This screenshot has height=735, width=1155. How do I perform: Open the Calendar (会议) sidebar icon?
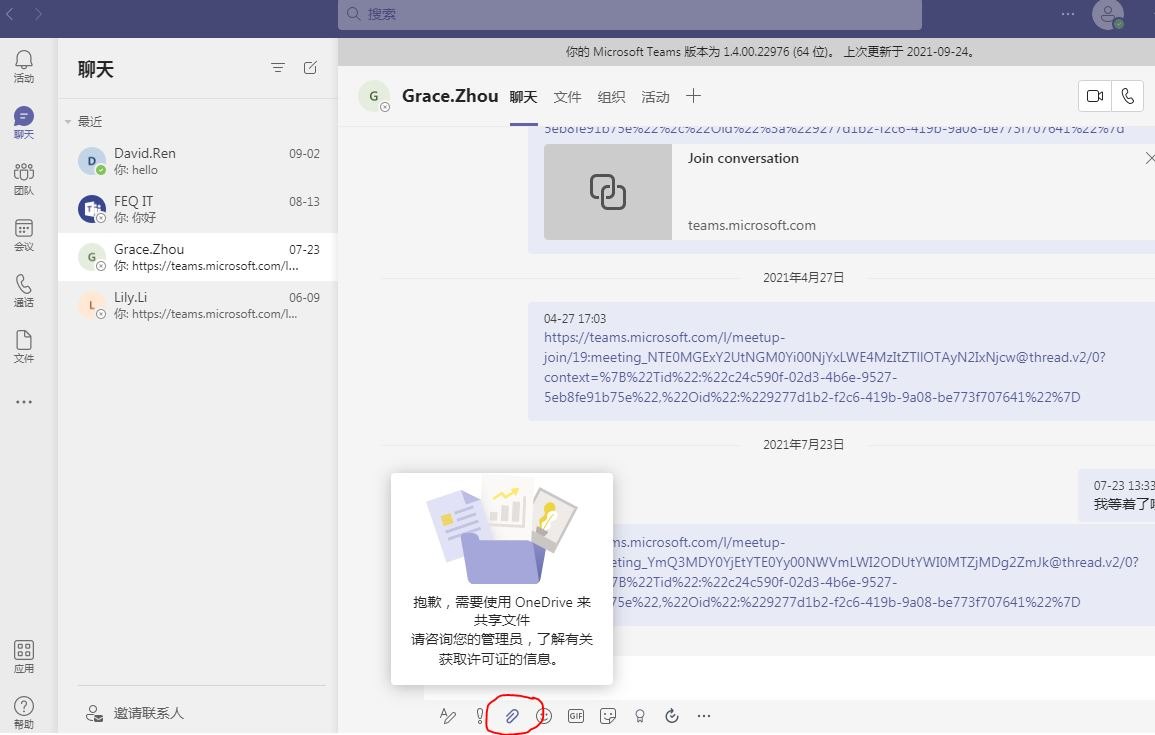24,235
